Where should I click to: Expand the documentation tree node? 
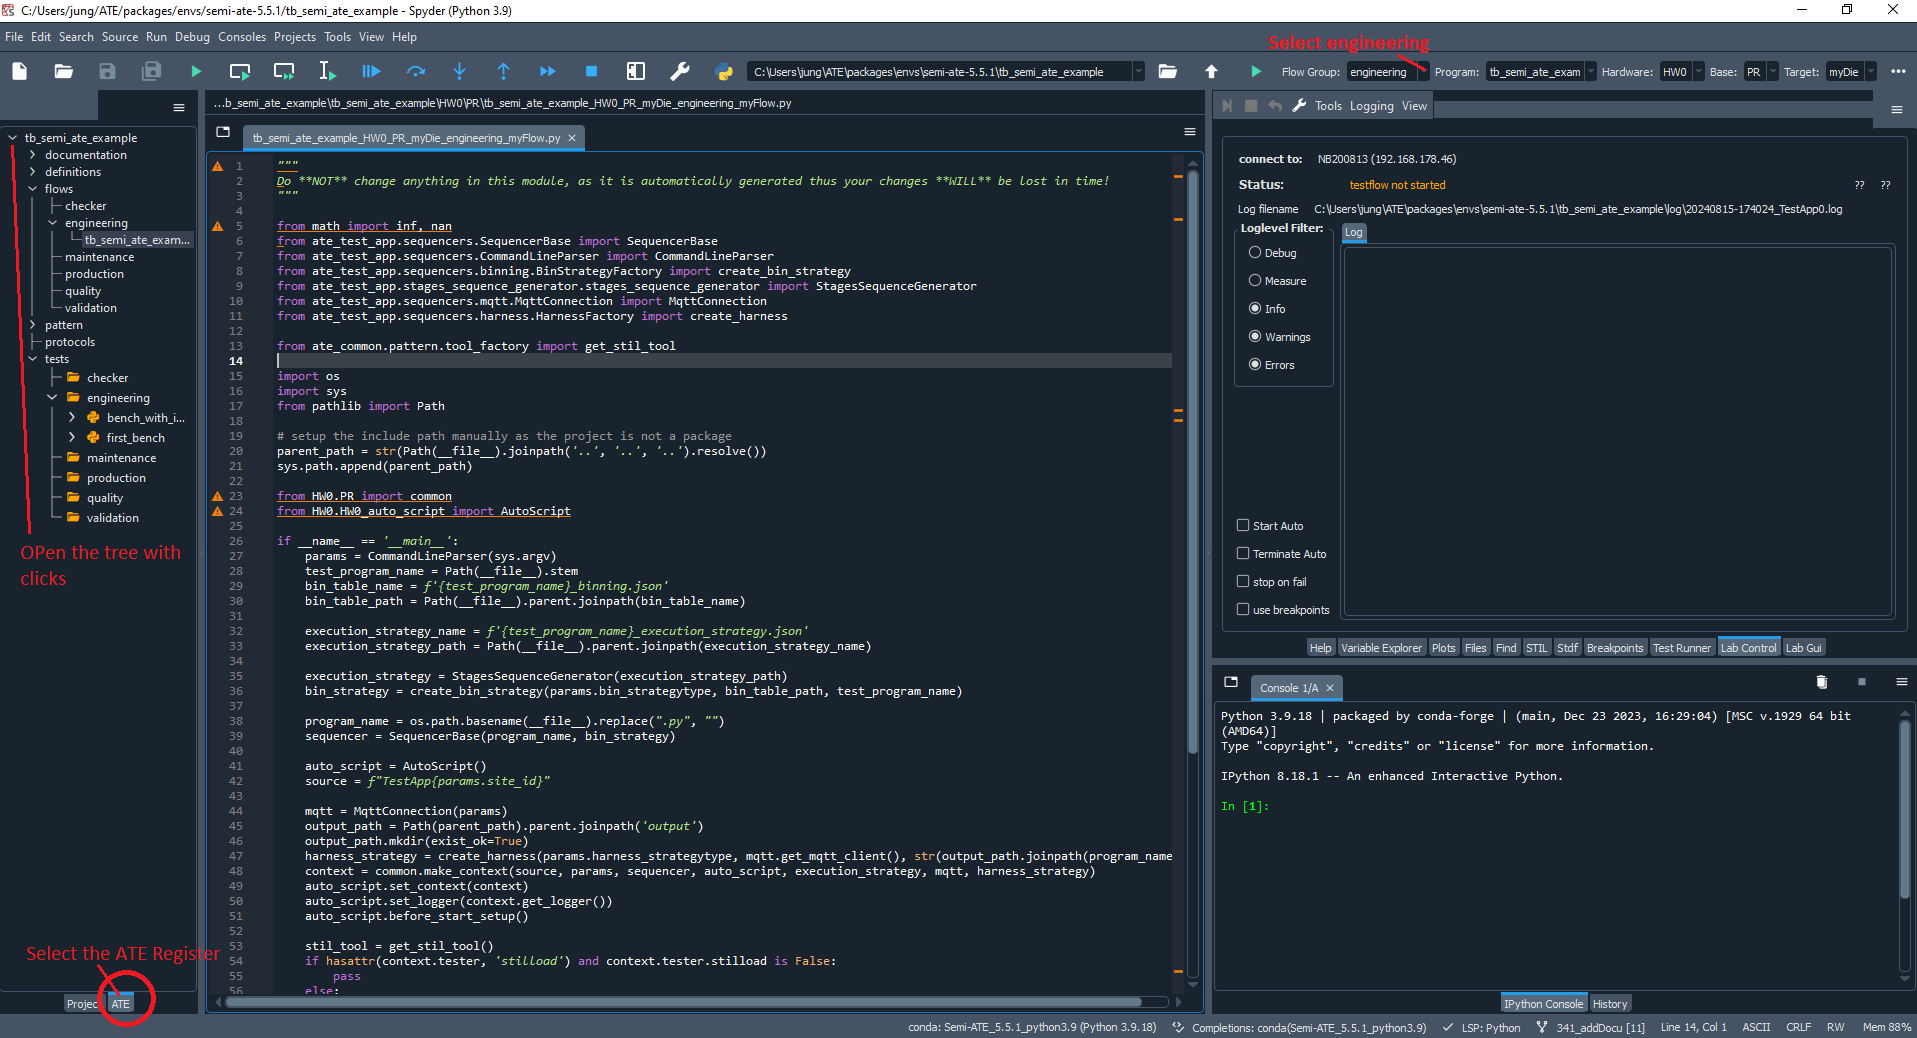(33, 155)
